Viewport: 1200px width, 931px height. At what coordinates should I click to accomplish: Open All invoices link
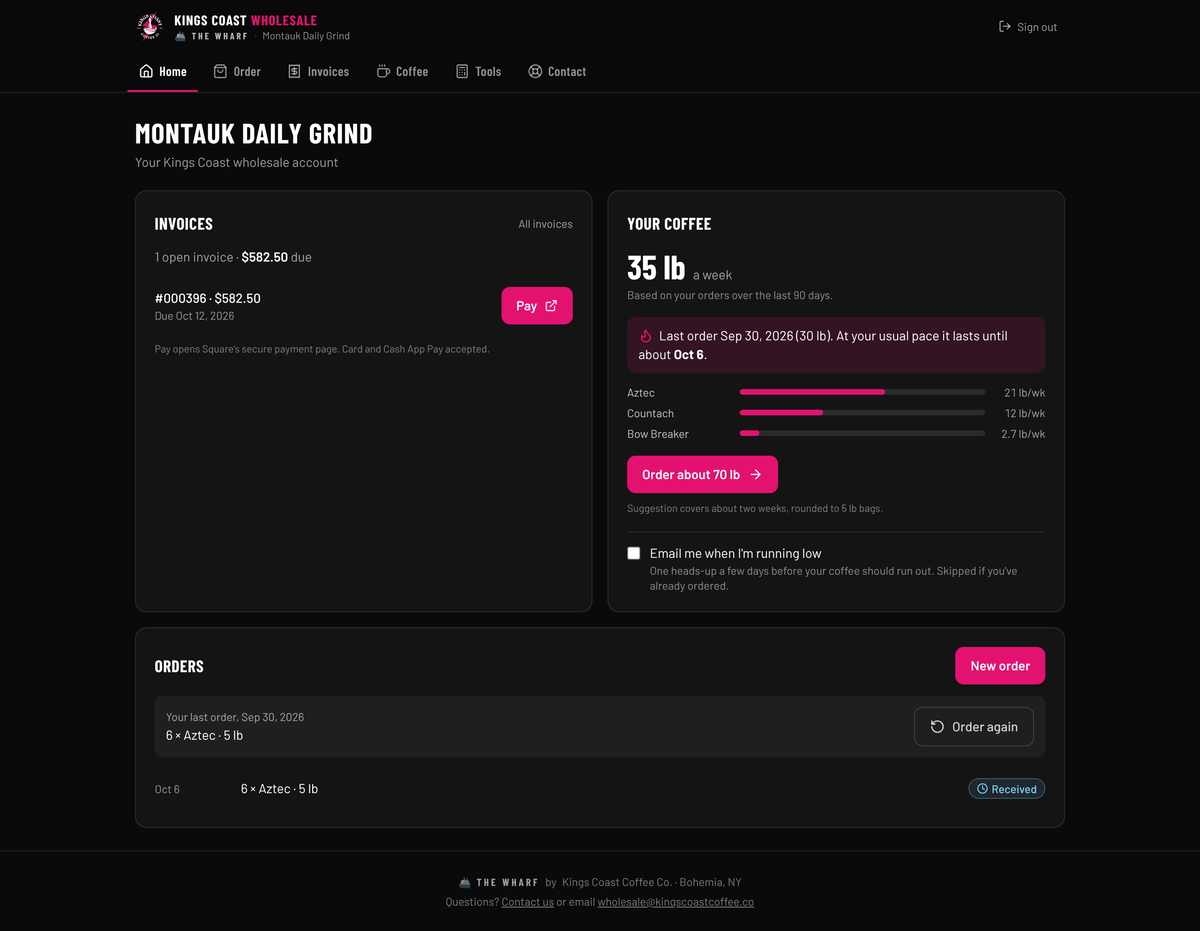pyautogui.click(x=545, y=224)
